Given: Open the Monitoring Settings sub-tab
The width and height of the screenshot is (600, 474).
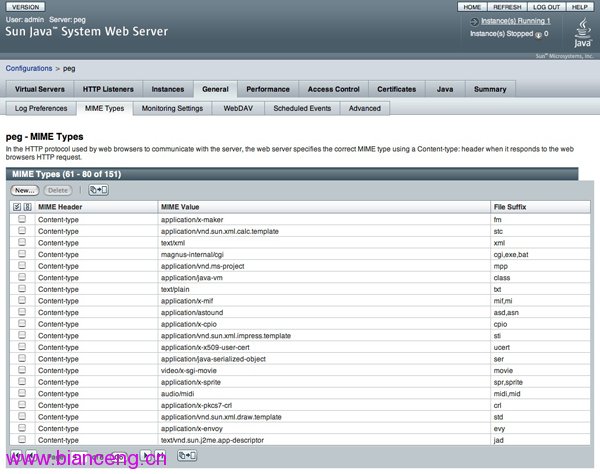Looking at the screenshot, I should (x=172, y=108).
